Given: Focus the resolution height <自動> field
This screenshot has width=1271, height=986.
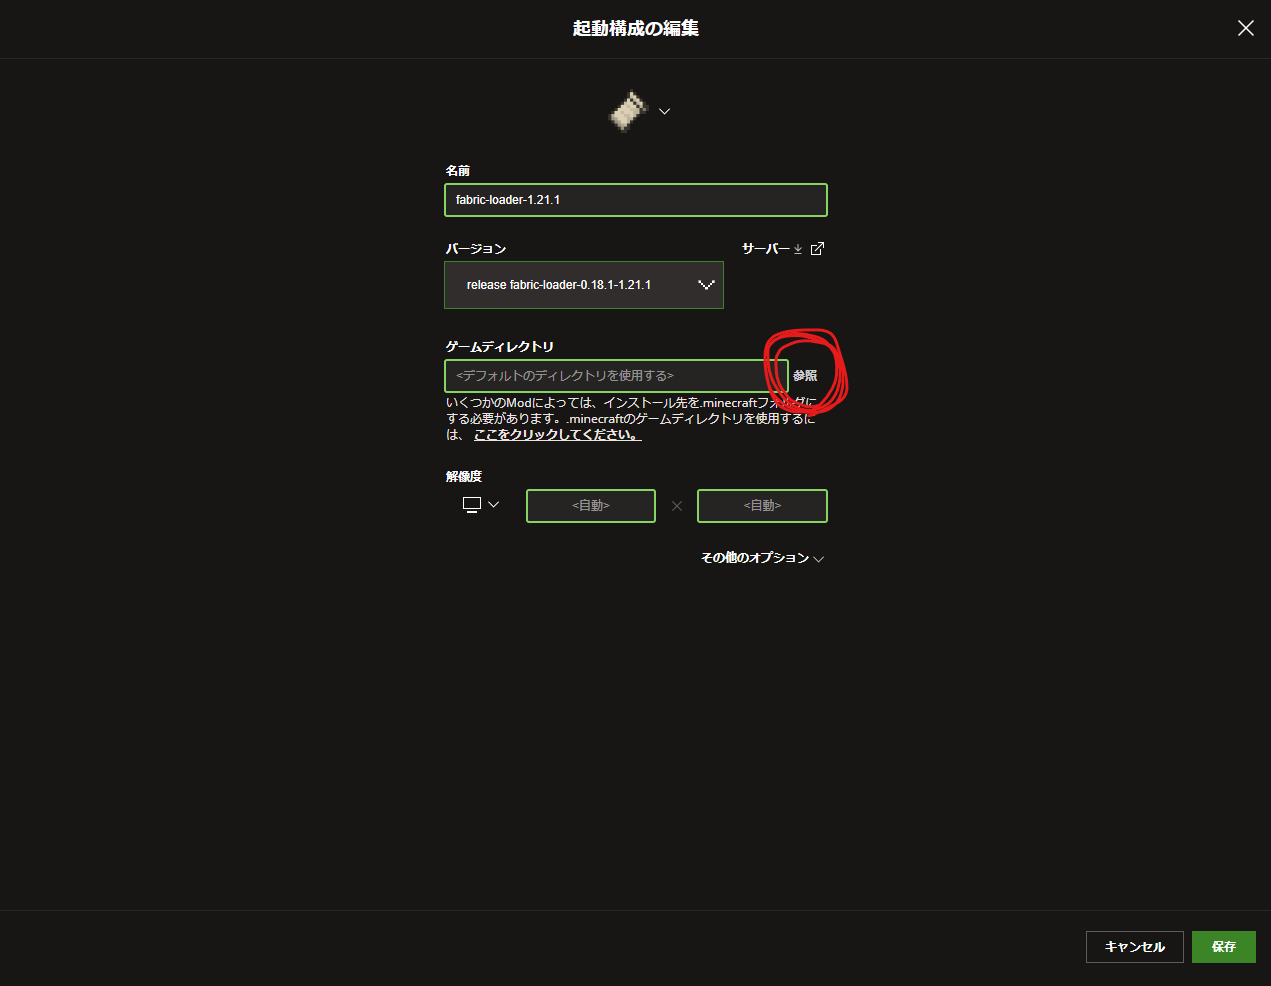Looking at the screenshot, I should coord(762,506).
